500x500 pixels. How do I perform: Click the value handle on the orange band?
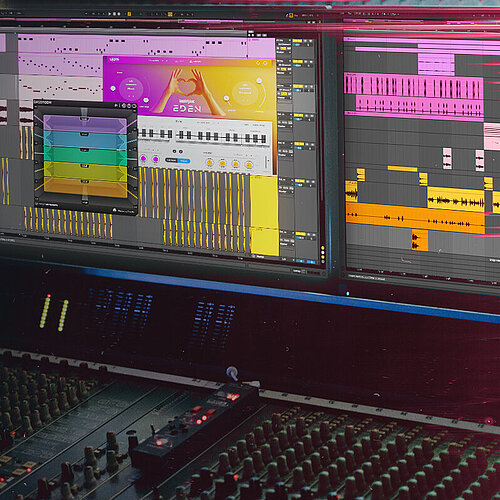tap(85, 182)
